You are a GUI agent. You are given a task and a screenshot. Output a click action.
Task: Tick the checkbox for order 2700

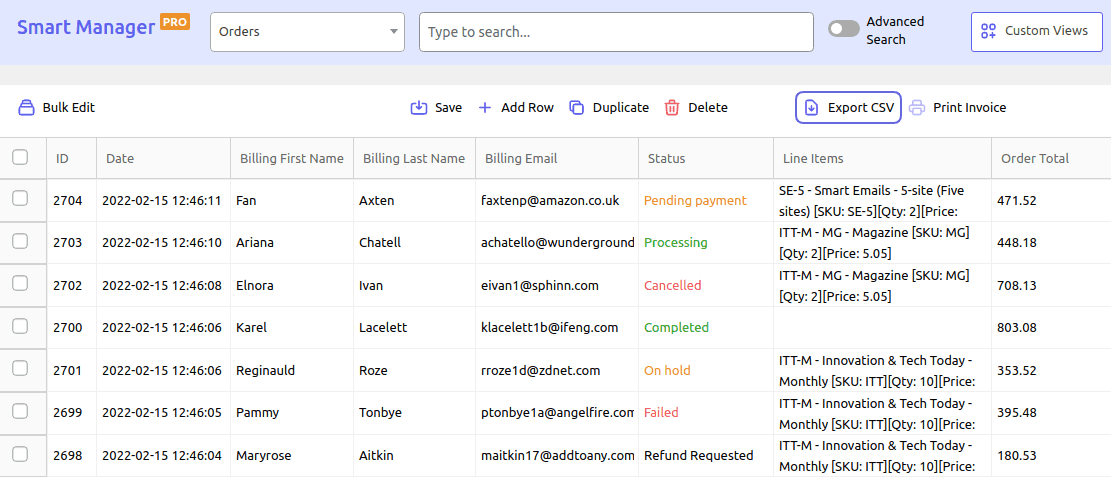[x=20, y=326]
